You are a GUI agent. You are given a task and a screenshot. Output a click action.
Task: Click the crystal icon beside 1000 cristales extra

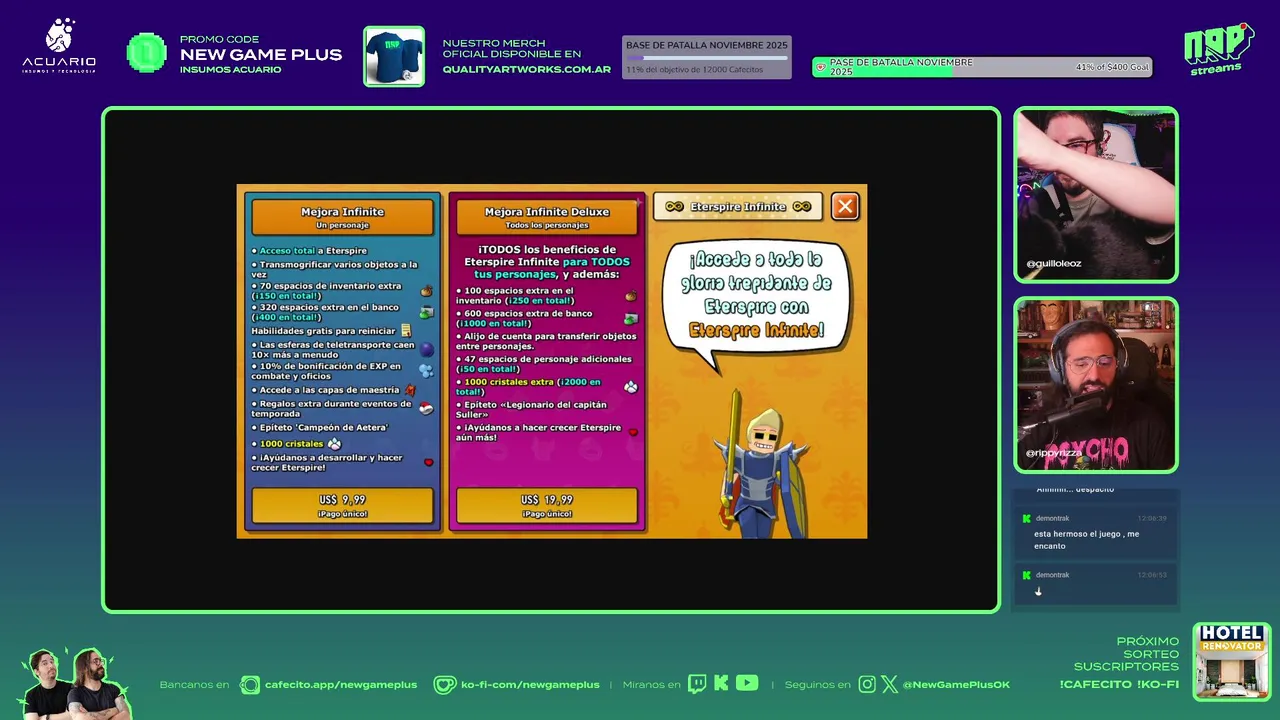(x=631, y=387)
